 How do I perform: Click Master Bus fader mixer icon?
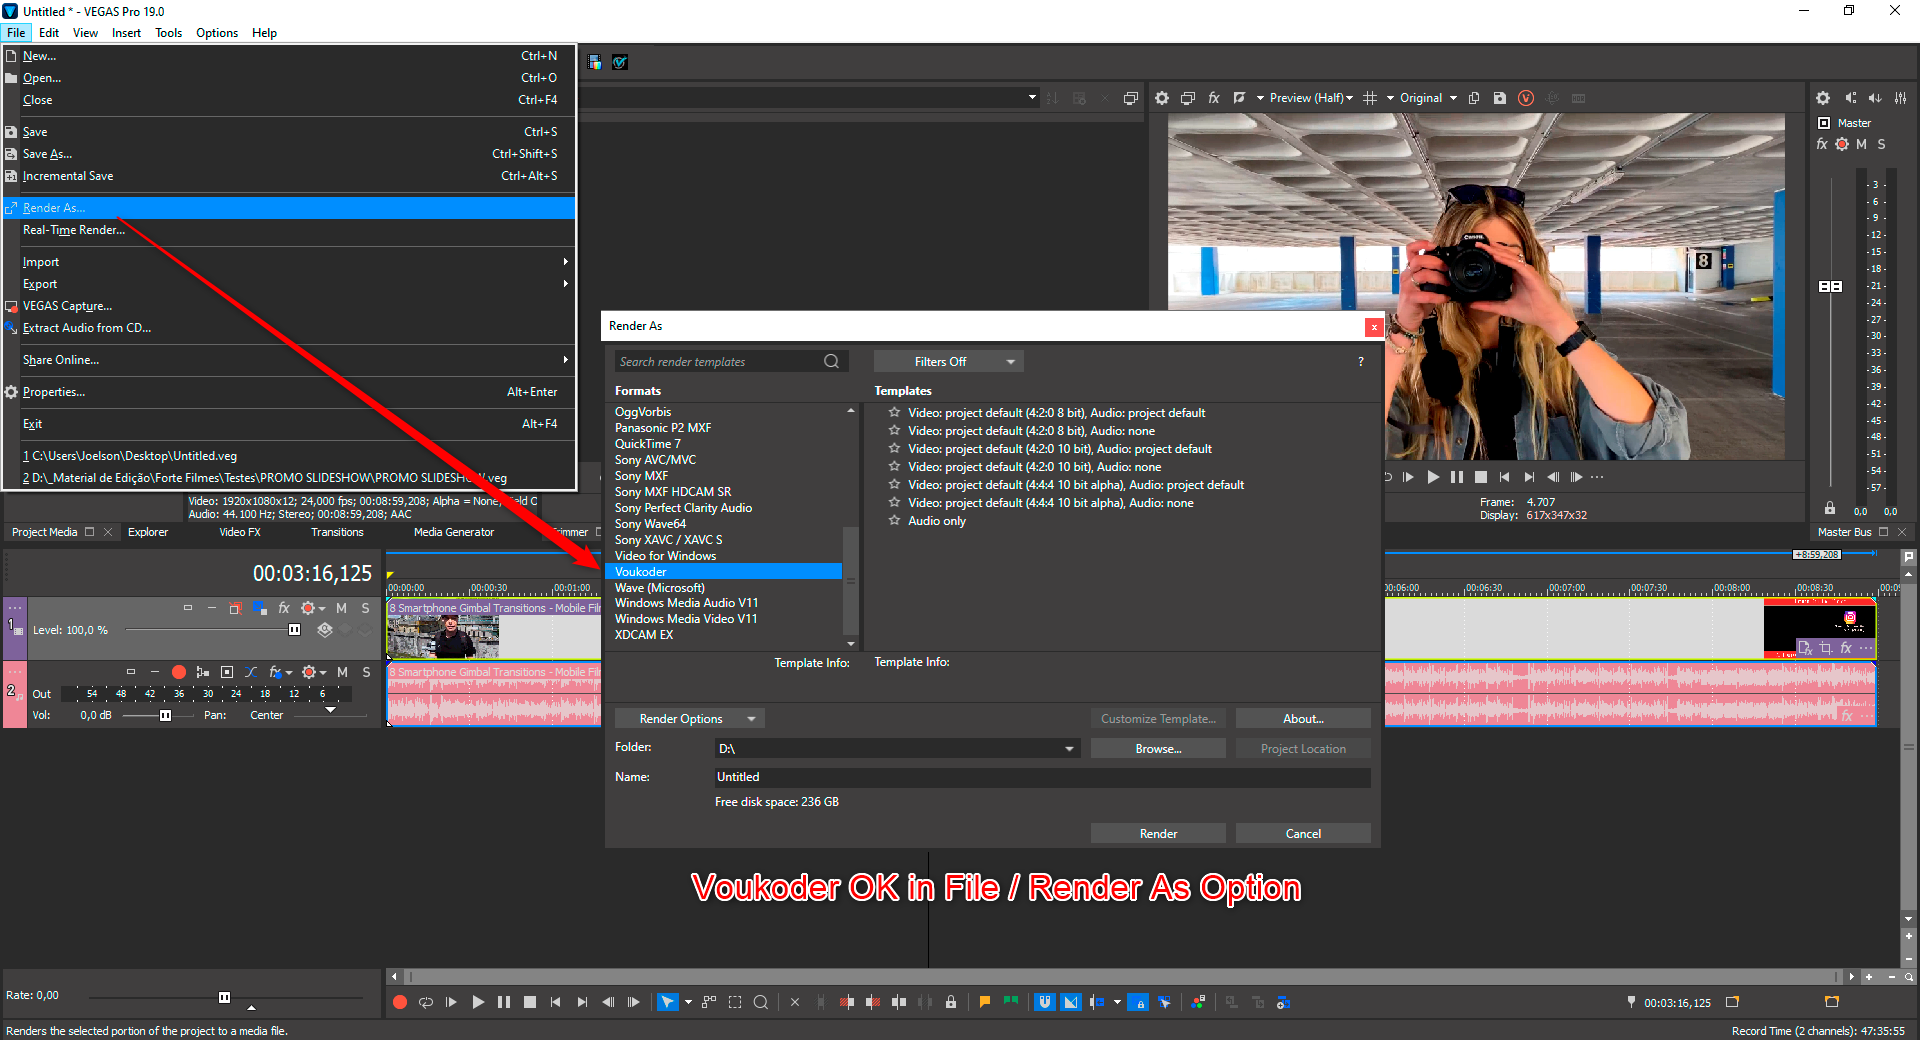(x=1901, y=98)
